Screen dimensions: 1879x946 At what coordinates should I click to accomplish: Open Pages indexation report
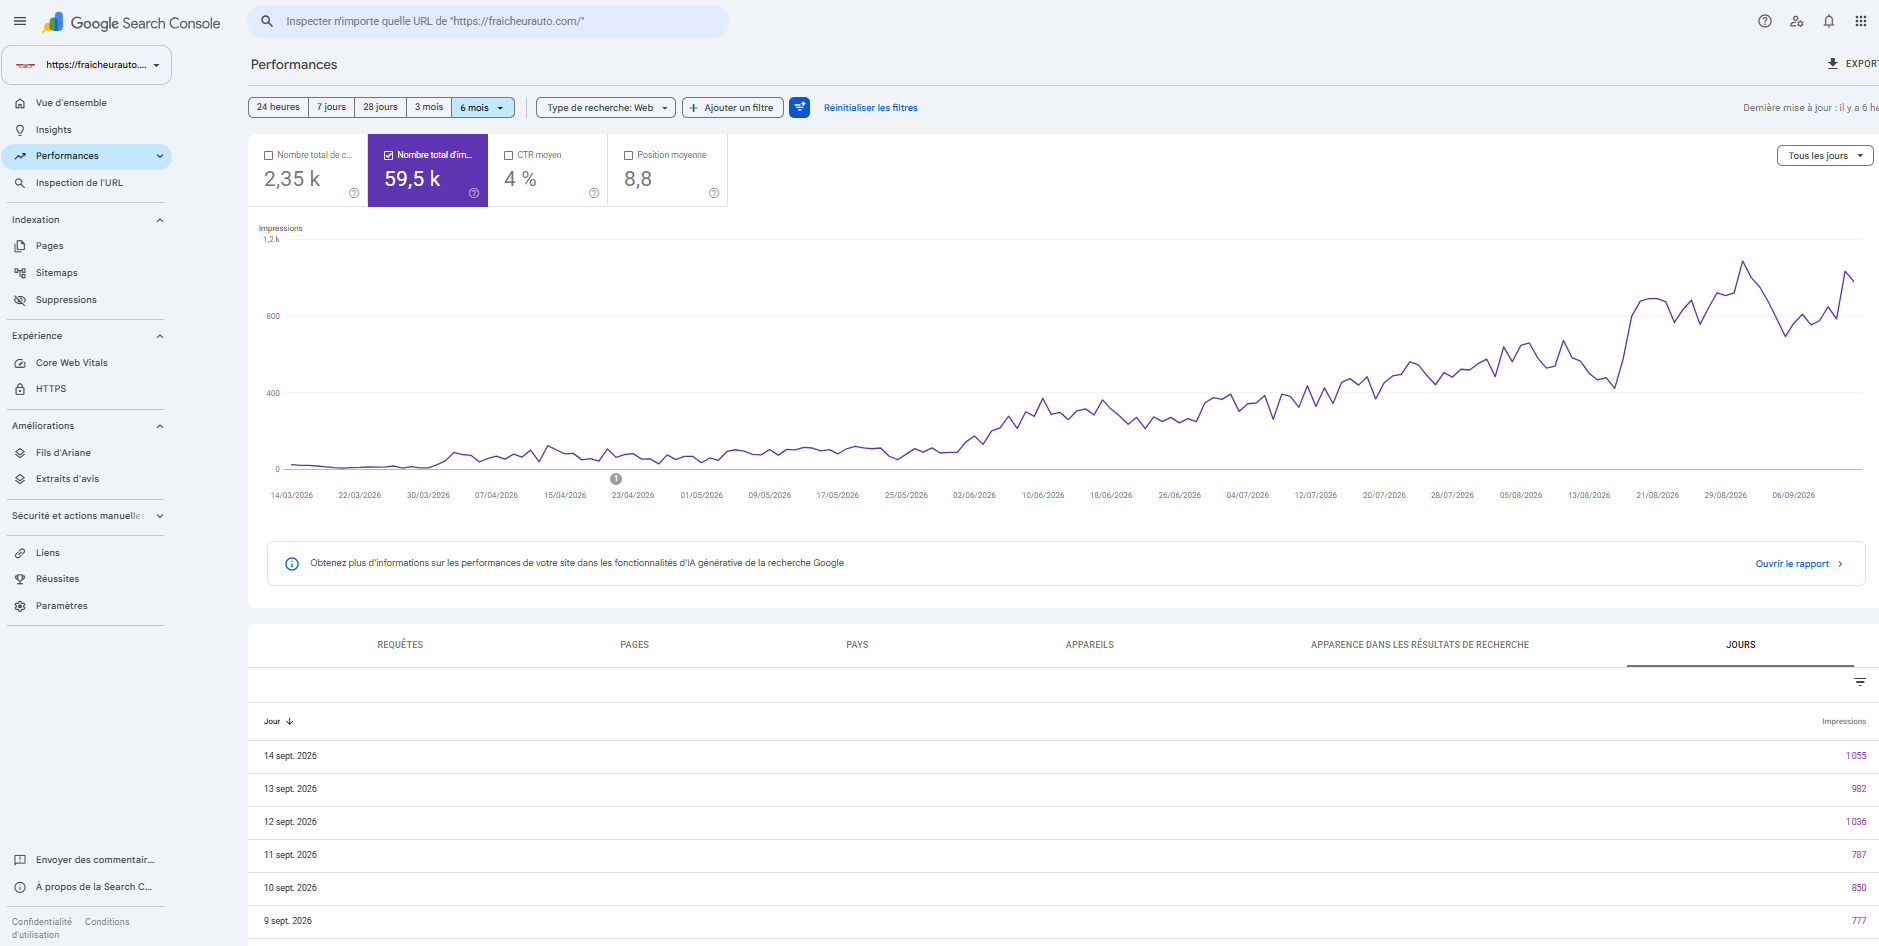(x=86, y=246)
